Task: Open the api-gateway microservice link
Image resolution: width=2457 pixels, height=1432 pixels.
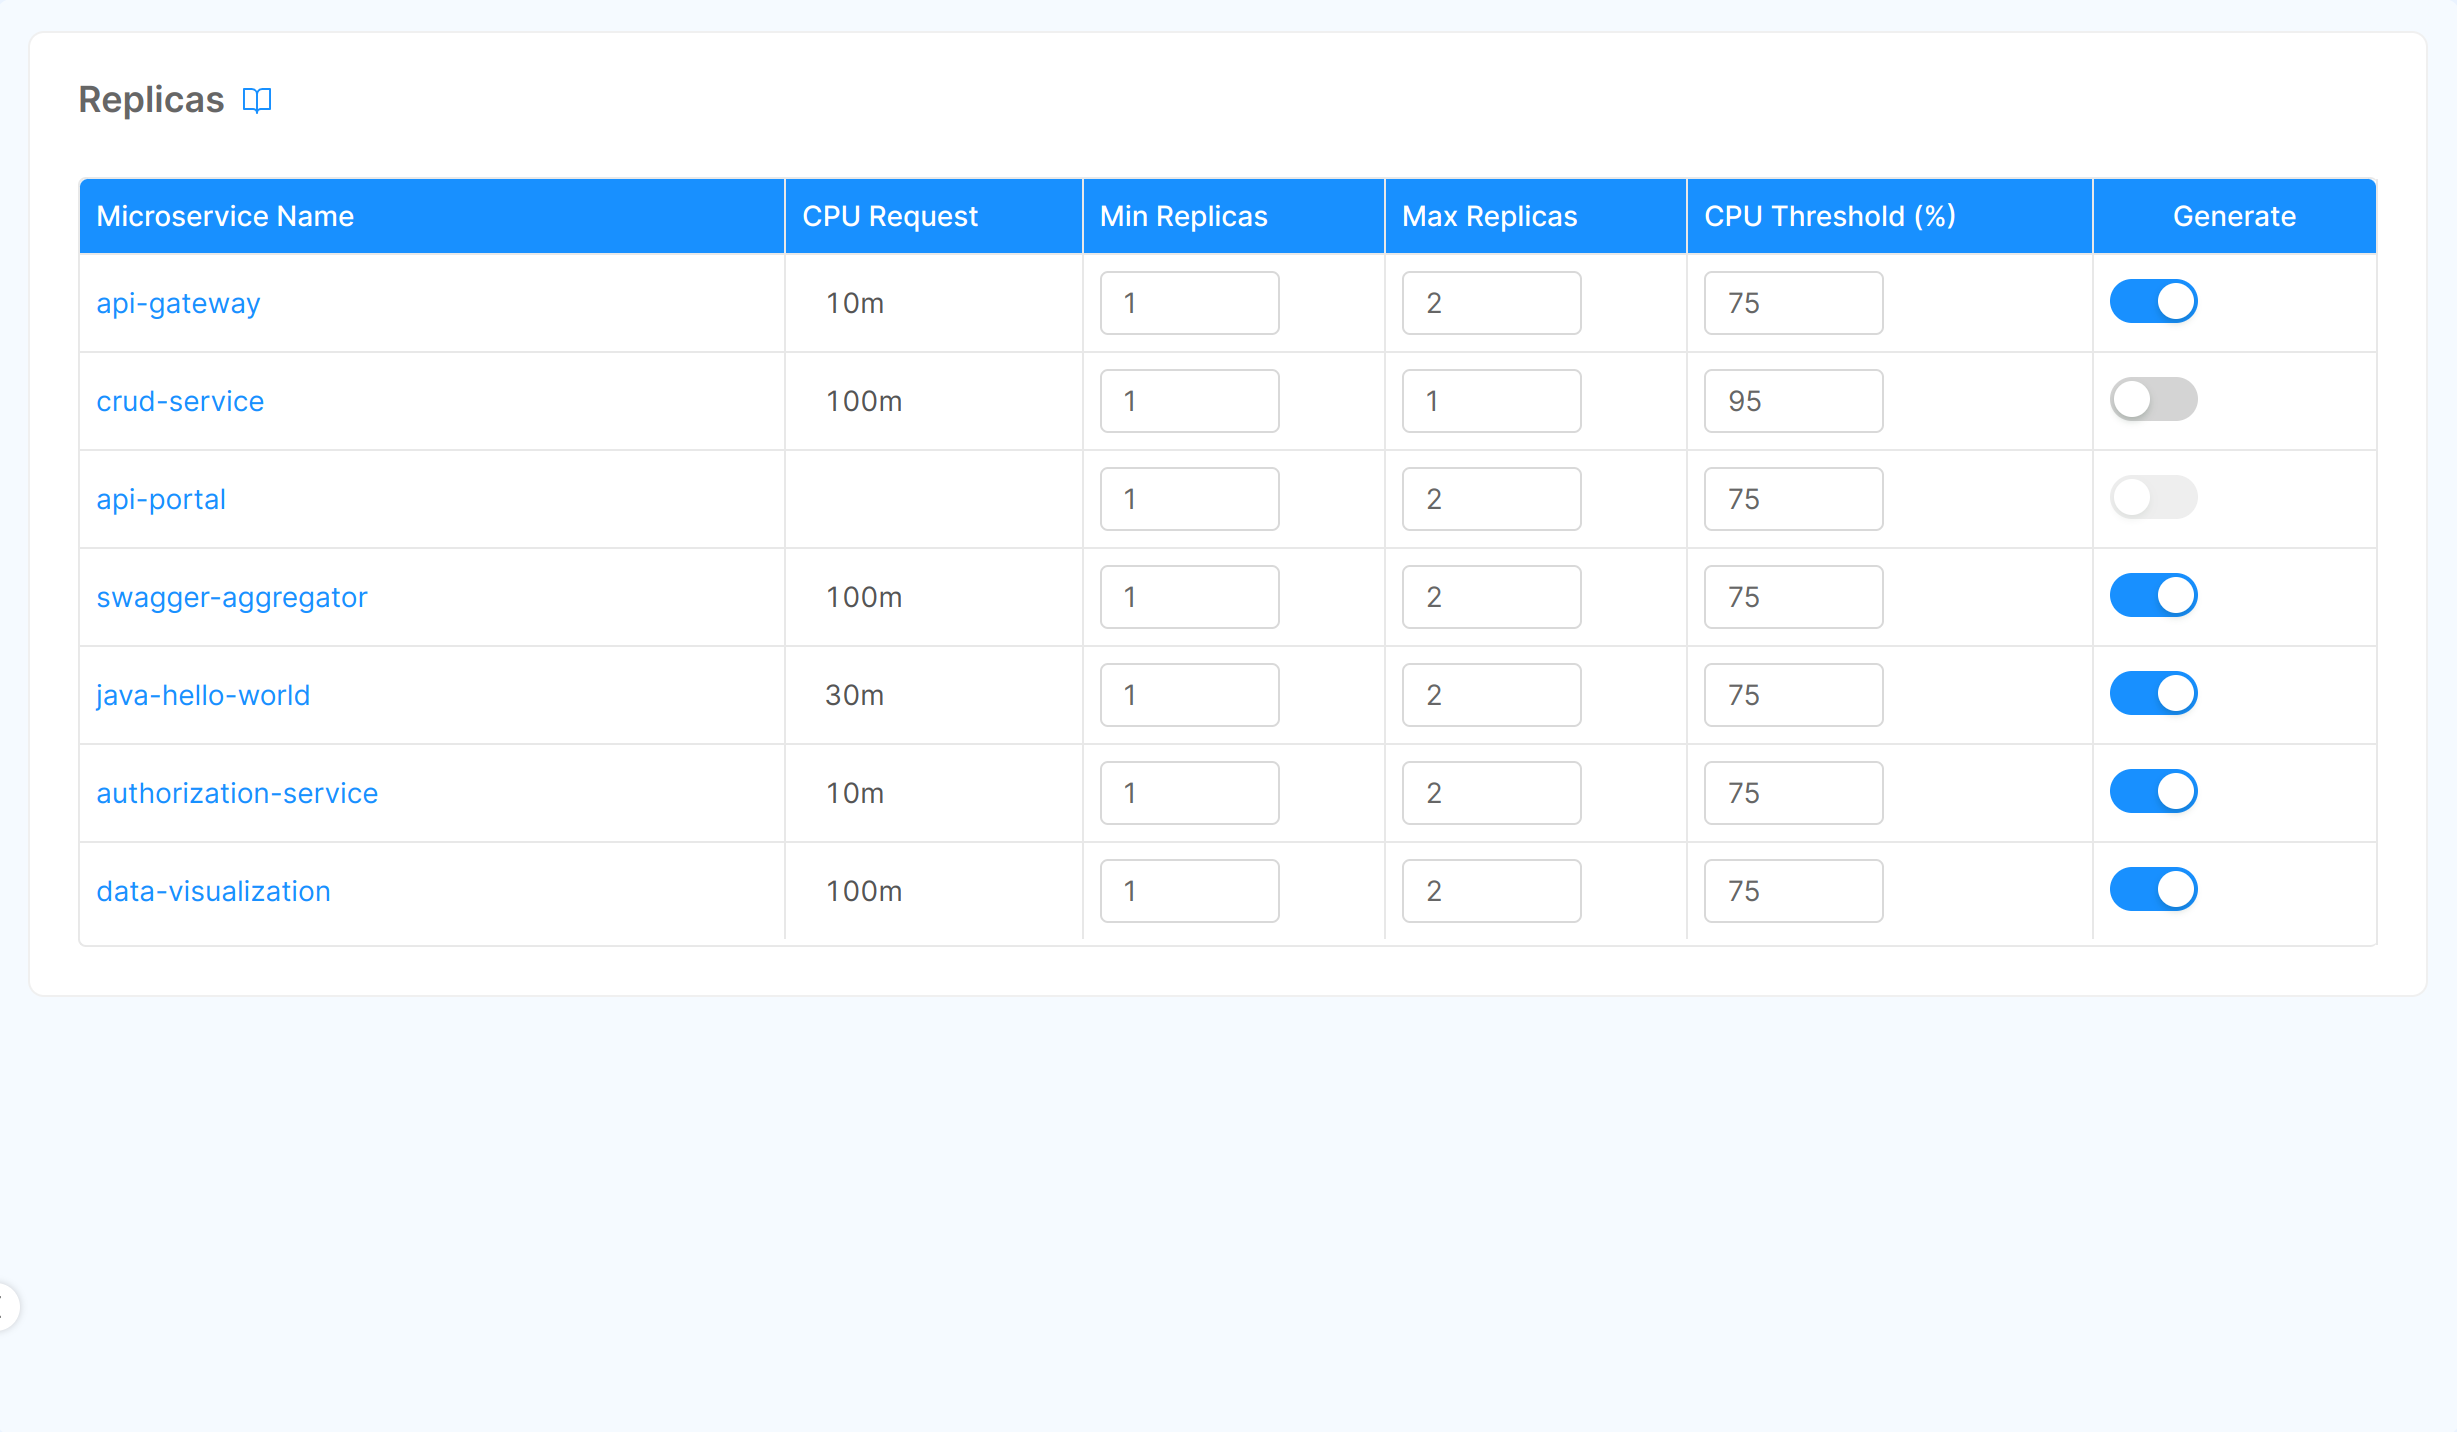Action: click(x=177, y=303)
